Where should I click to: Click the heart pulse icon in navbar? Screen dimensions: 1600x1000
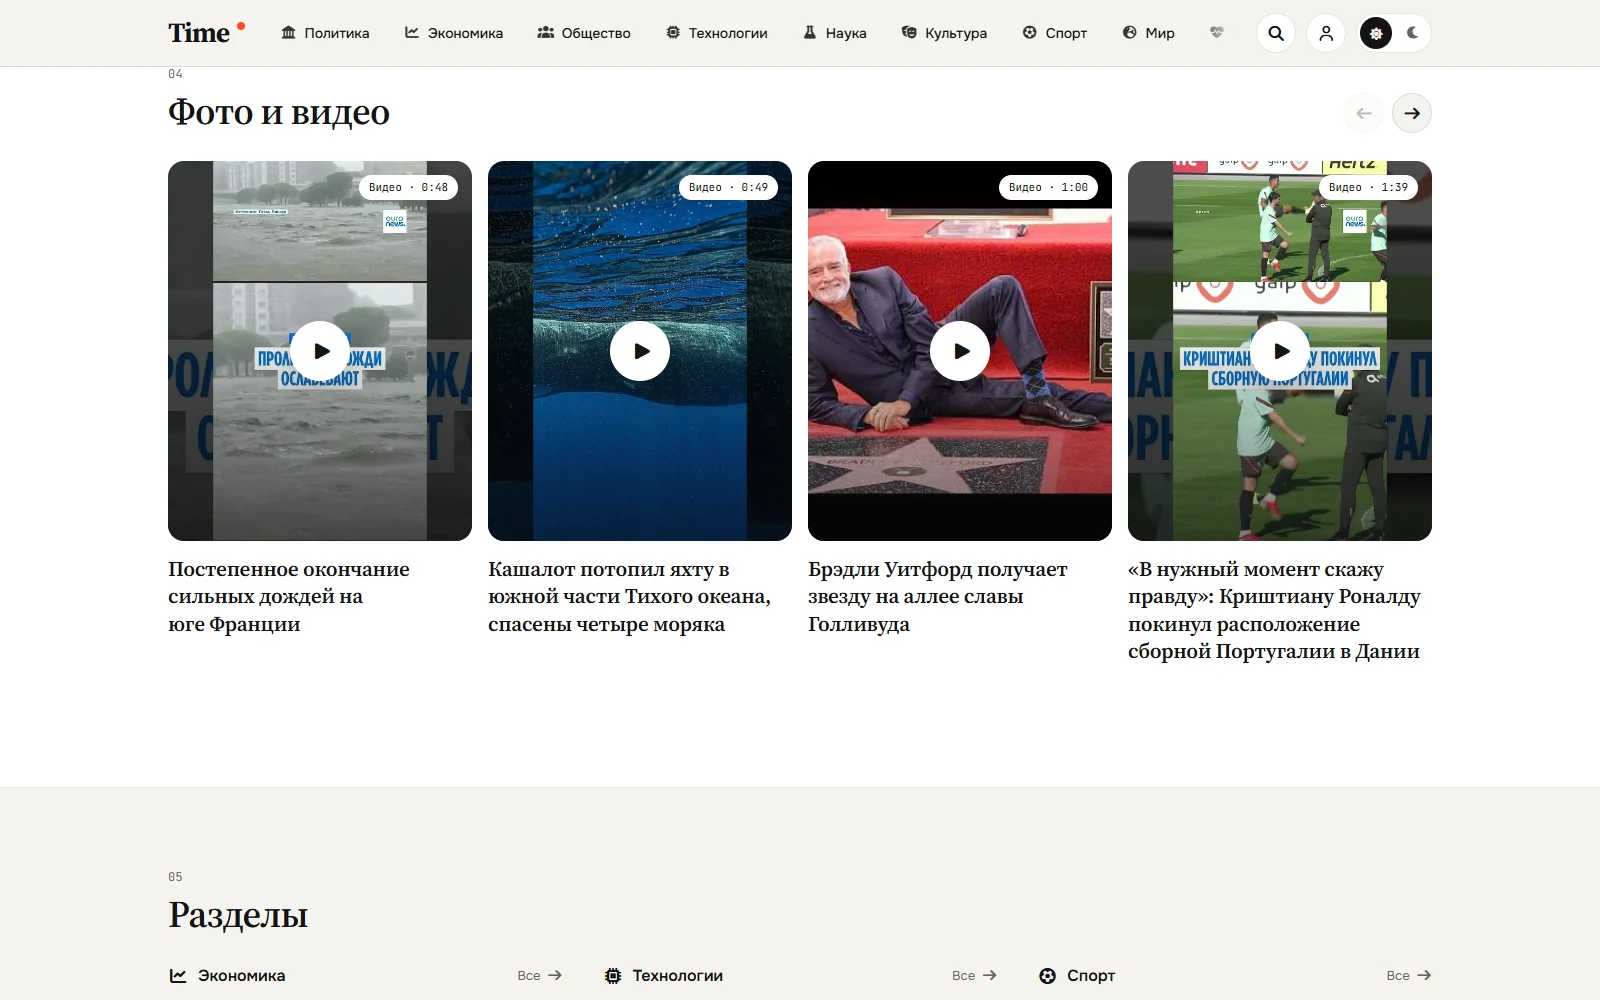click(x=1217, y=33)
